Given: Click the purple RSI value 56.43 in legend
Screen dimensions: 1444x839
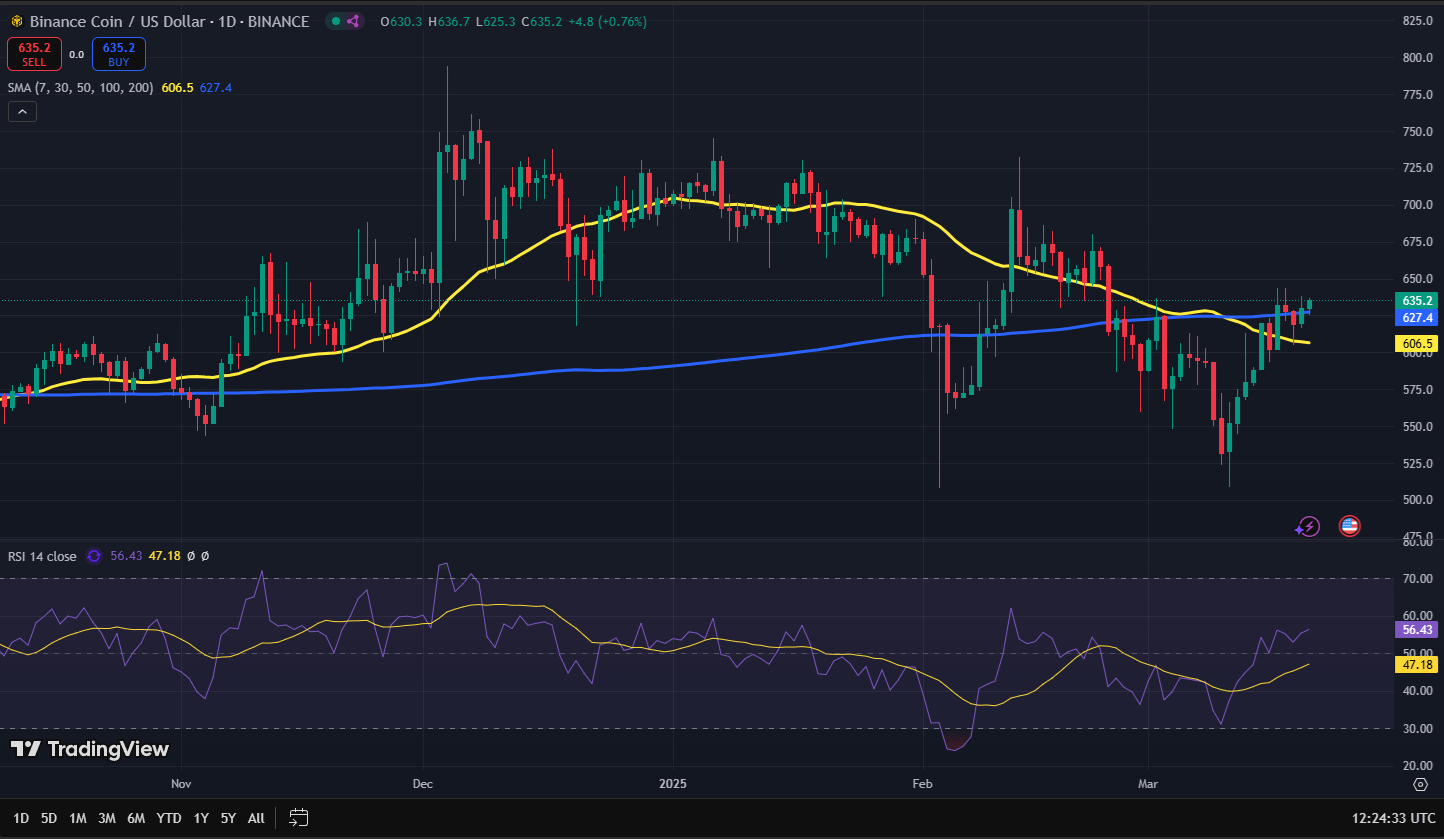Looking at the screenshot, I should 126,556.
